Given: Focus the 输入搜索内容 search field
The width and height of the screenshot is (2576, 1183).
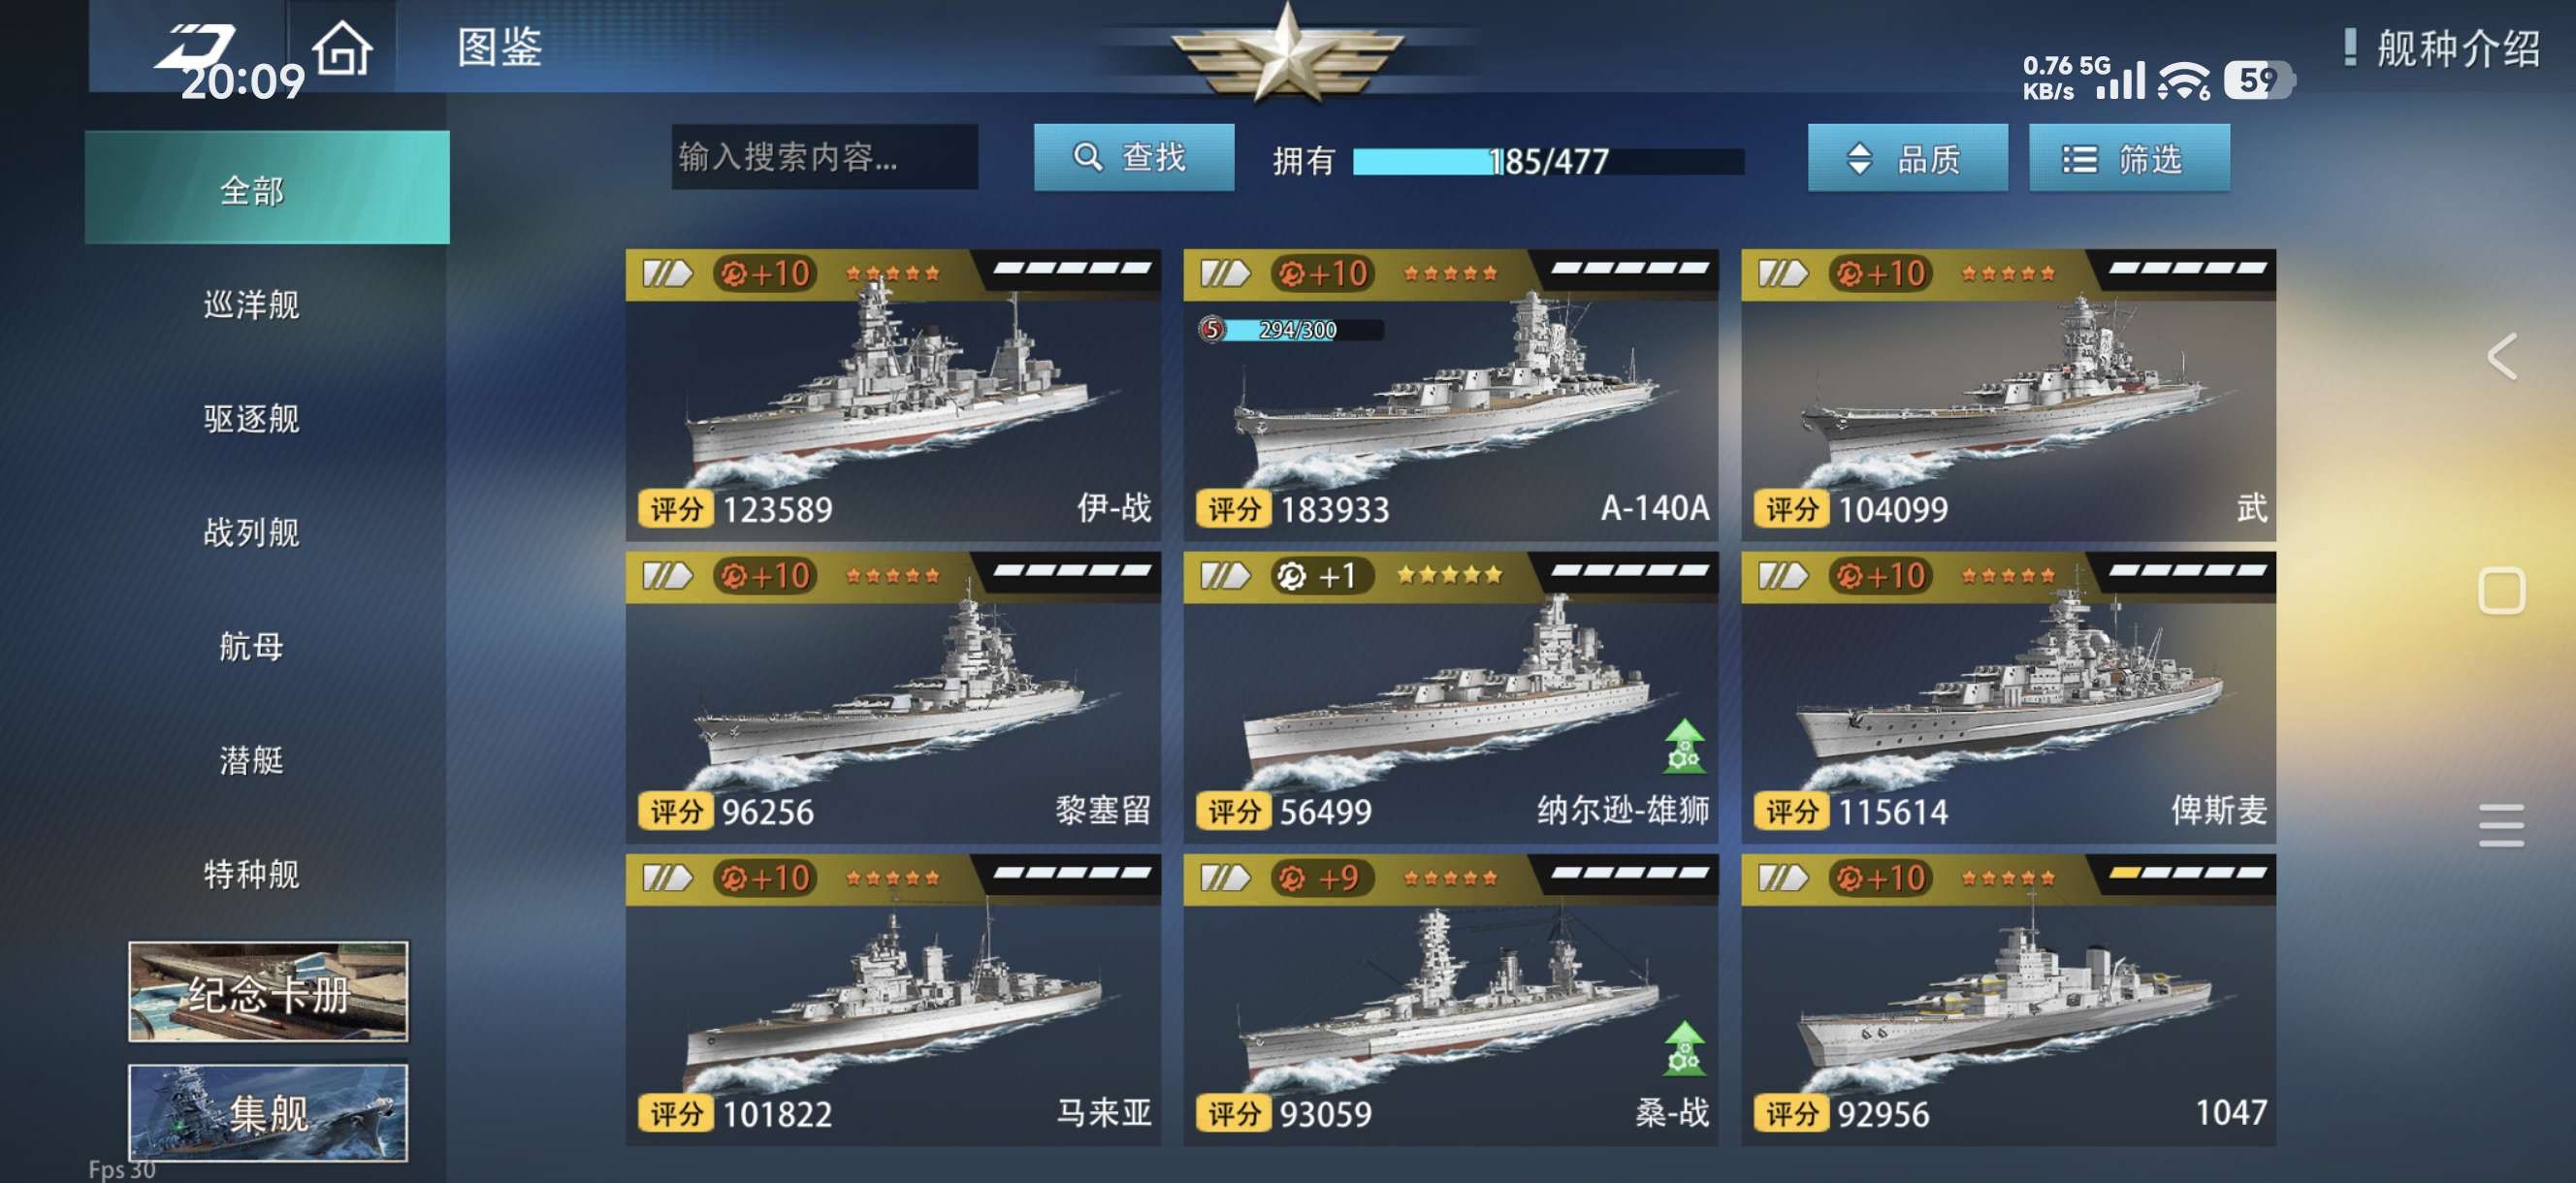Looking at the screenshot, I should coord(824,157).
